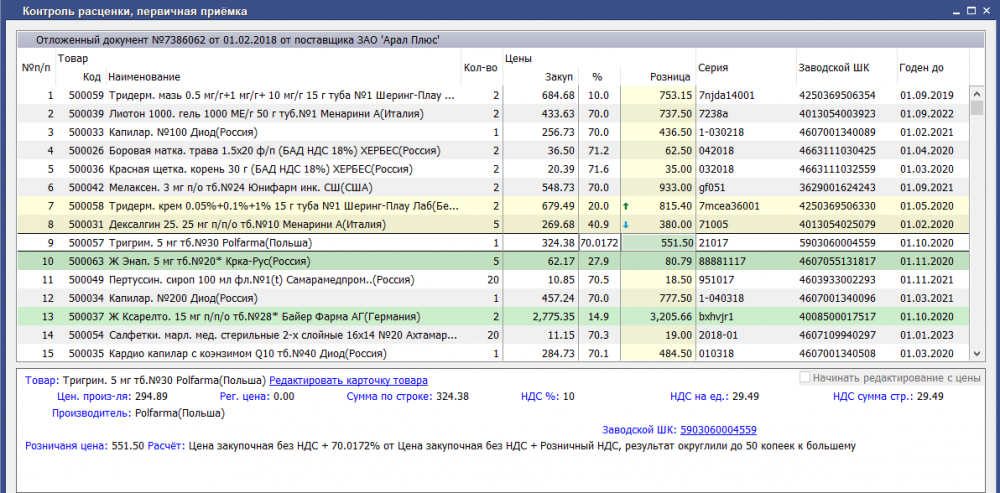Select row 'Пертуссин. сироп 100 мл'
The height and width of the screenshot is (493, 1000).
tap(494, 280)
